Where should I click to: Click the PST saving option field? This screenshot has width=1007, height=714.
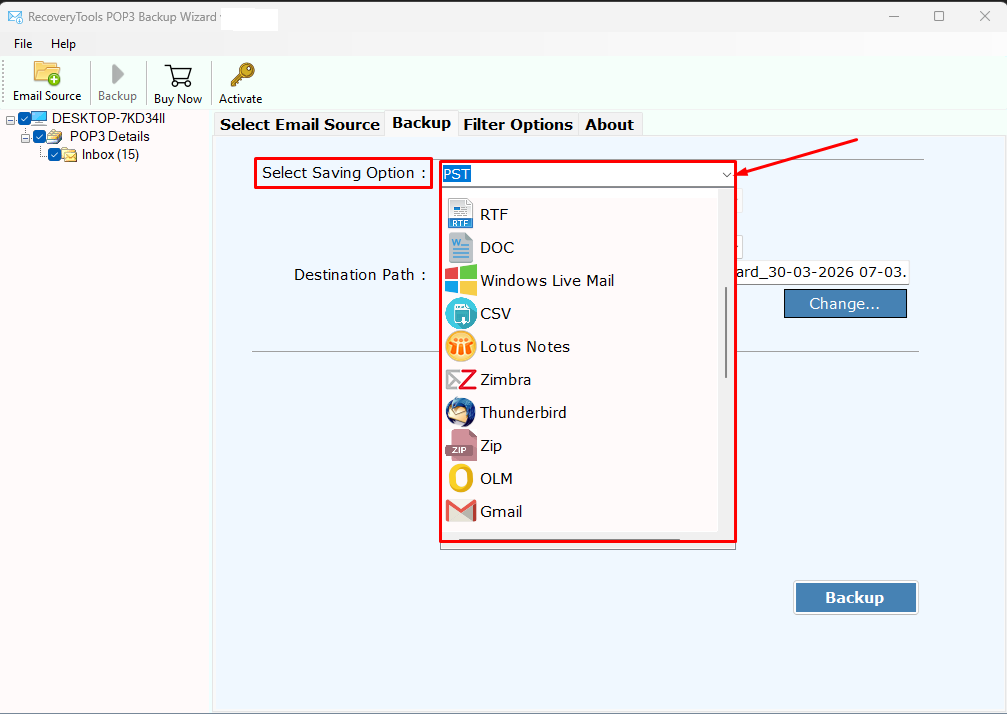pyautogui.click(x=587, y=174)
